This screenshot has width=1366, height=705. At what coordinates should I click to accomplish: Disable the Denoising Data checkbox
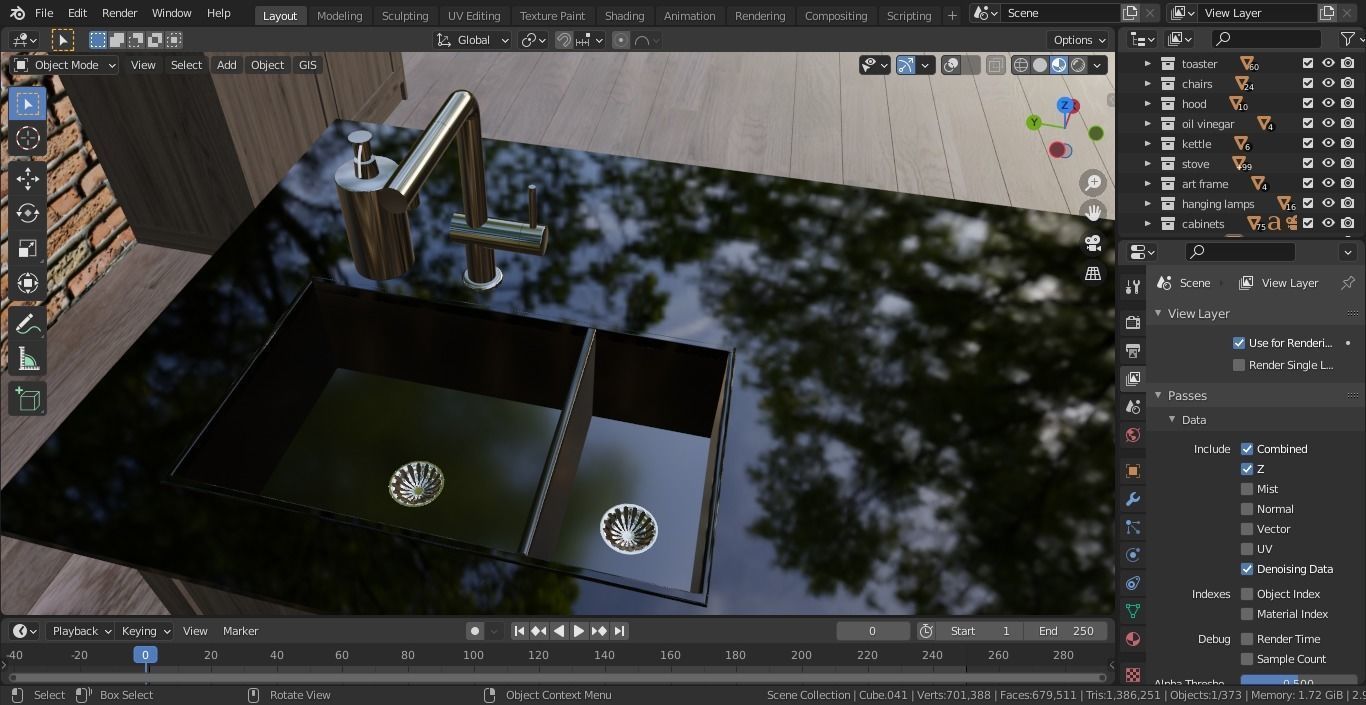(1247, 569)
